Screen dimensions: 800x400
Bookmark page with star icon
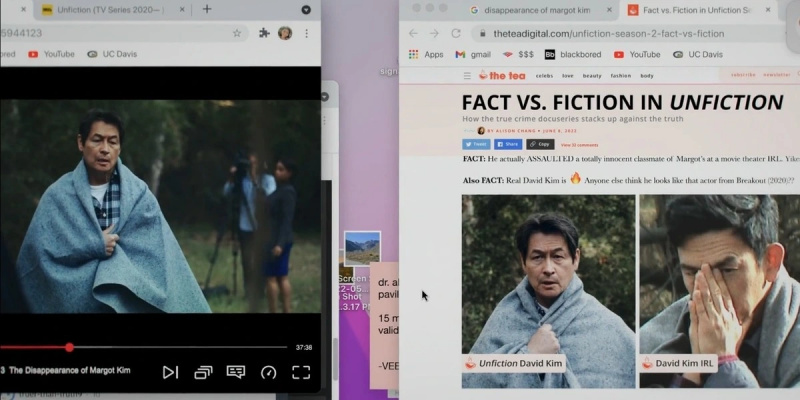(237, 33)
